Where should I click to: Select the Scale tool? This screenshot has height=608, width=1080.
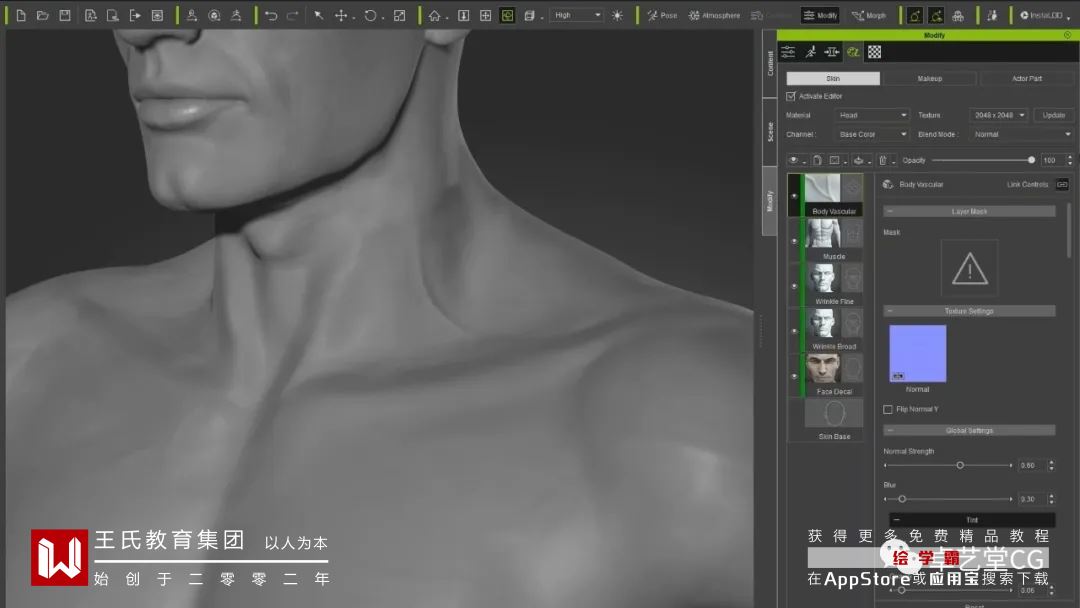tap(399, 15)
